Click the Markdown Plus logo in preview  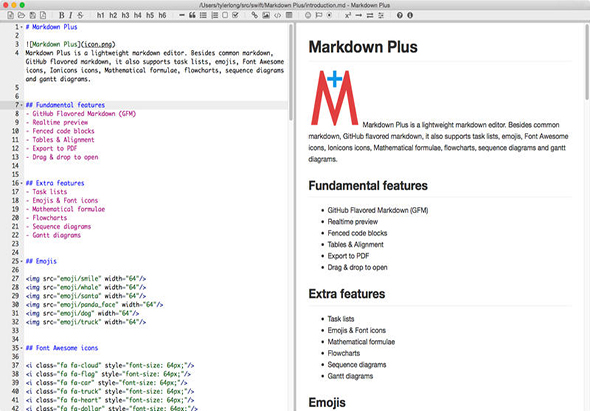pyautogui.click(x=335, y=97)
